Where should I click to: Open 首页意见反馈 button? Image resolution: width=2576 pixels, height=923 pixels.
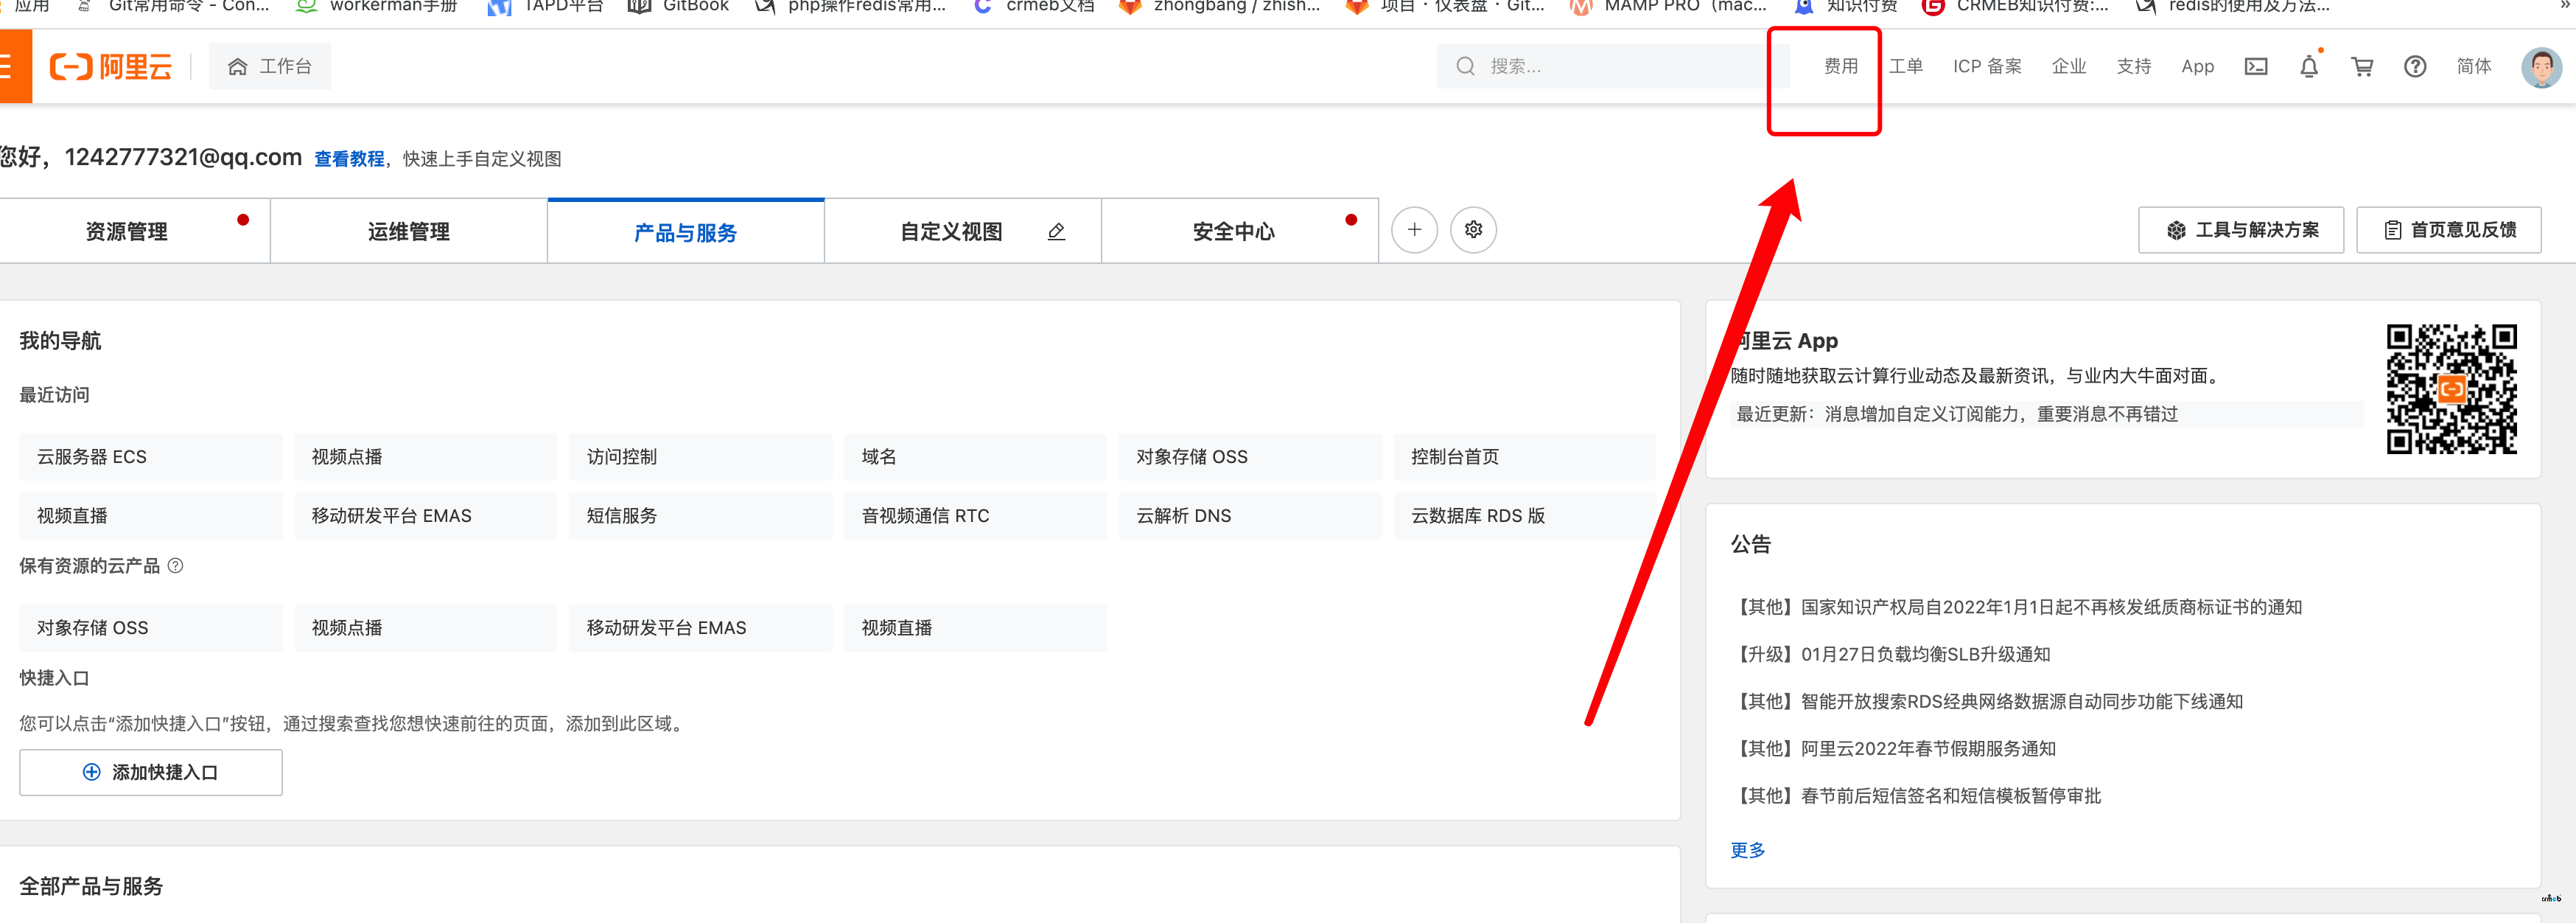[x=2448, y=230]
